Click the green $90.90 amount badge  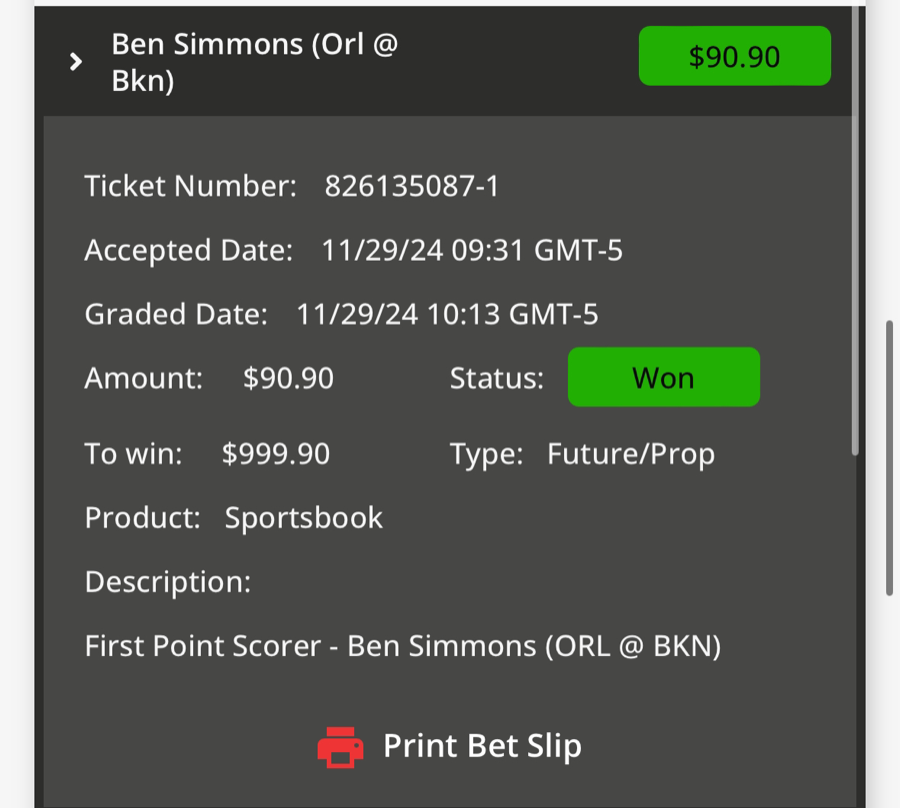[x=734, y=56]
